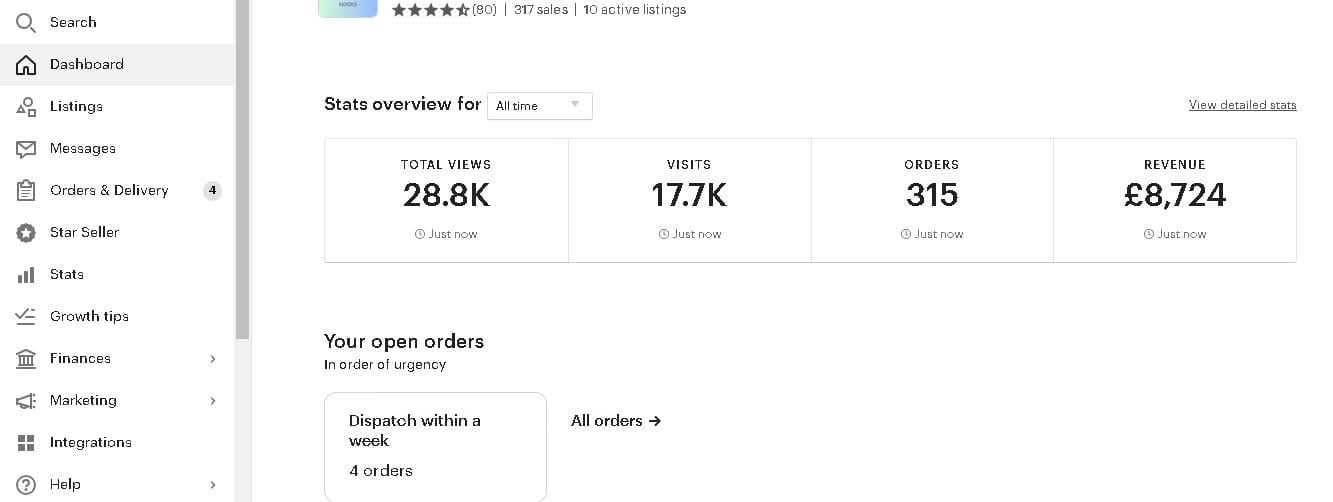The height and width of the screenshot is (502, 1333).
Task: Click the Orders & Delivery clipboard icon
Action: point(26,190)
